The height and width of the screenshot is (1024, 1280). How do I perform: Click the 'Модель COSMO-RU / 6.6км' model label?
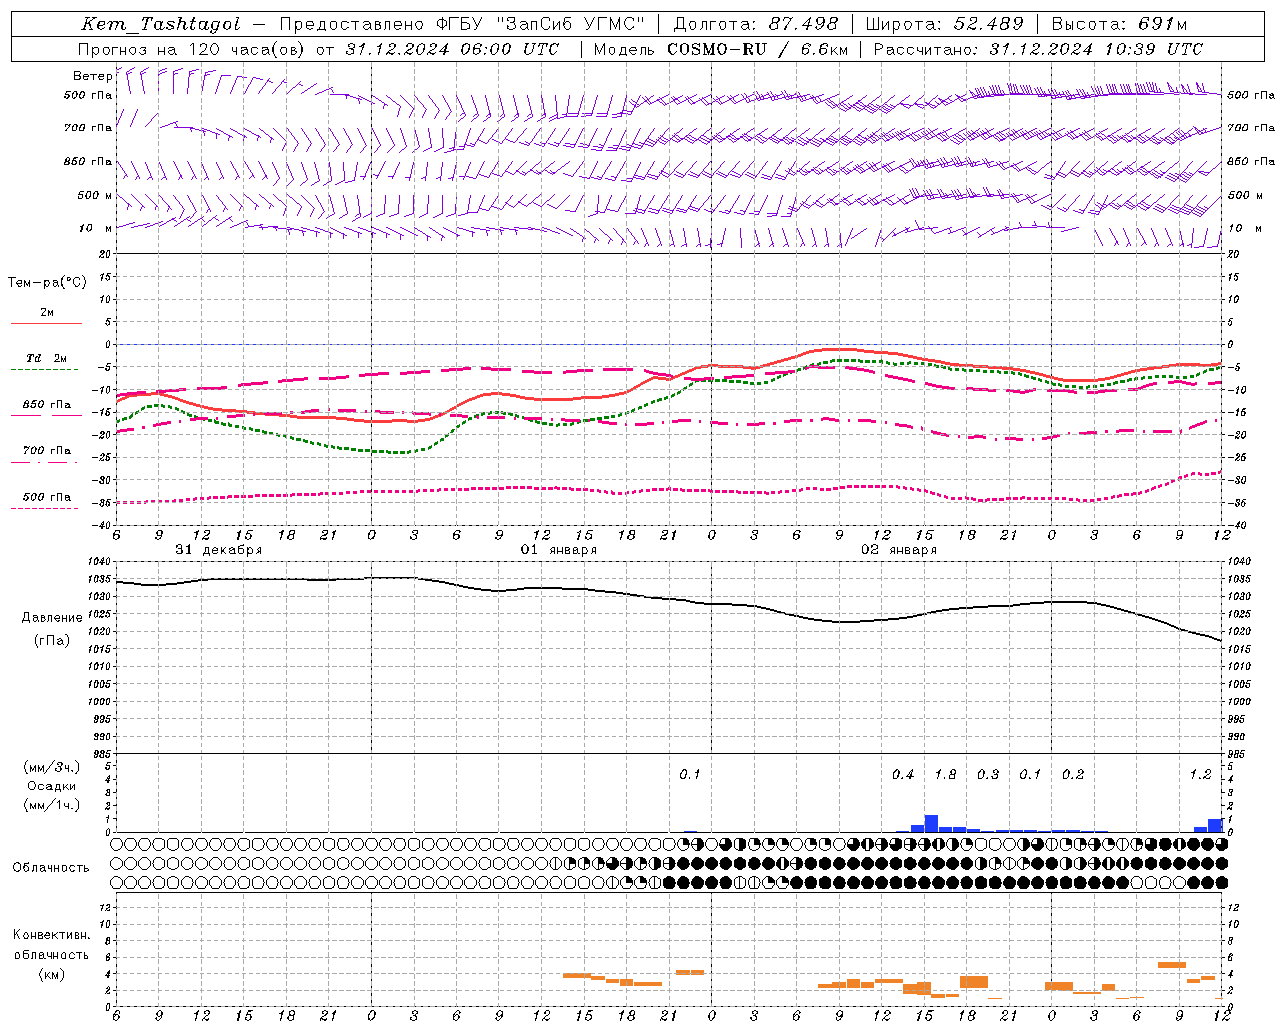[x=720, y=48]
